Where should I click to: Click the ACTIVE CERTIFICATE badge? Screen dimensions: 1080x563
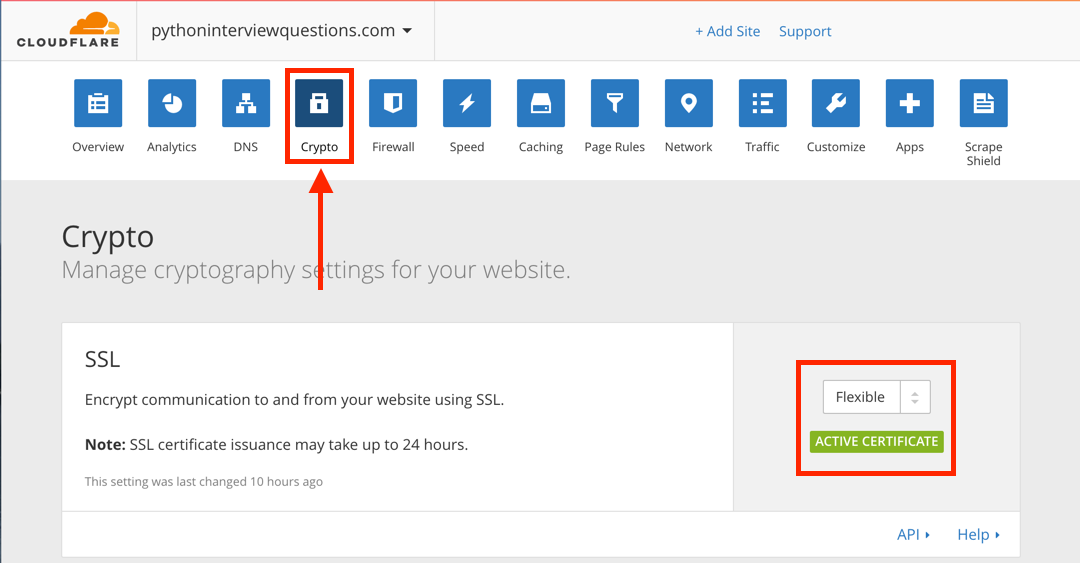coord(877,442)
